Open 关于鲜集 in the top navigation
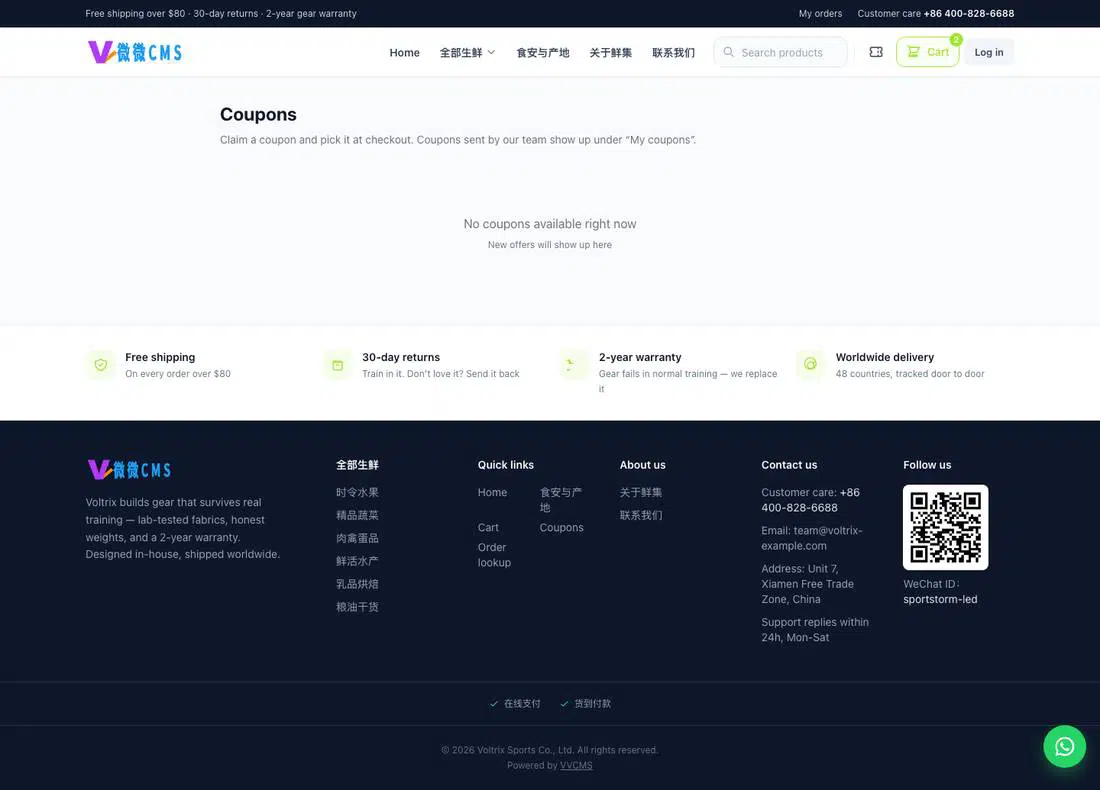Viewport: 1100px width, 790px height. [610, 53]
